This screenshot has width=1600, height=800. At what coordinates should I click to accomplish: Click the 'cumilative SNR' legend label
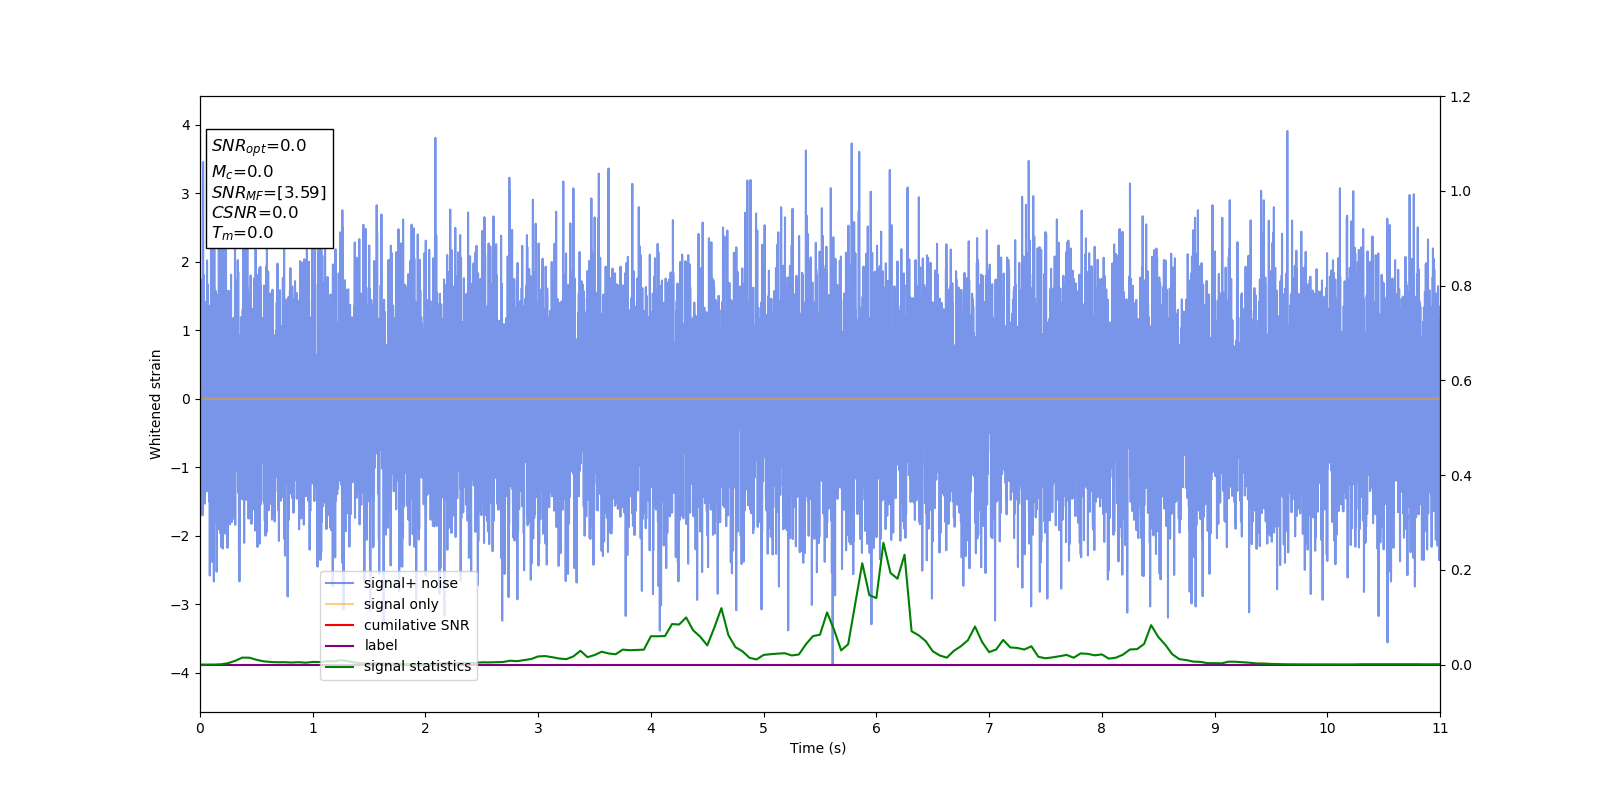[416, 625]
